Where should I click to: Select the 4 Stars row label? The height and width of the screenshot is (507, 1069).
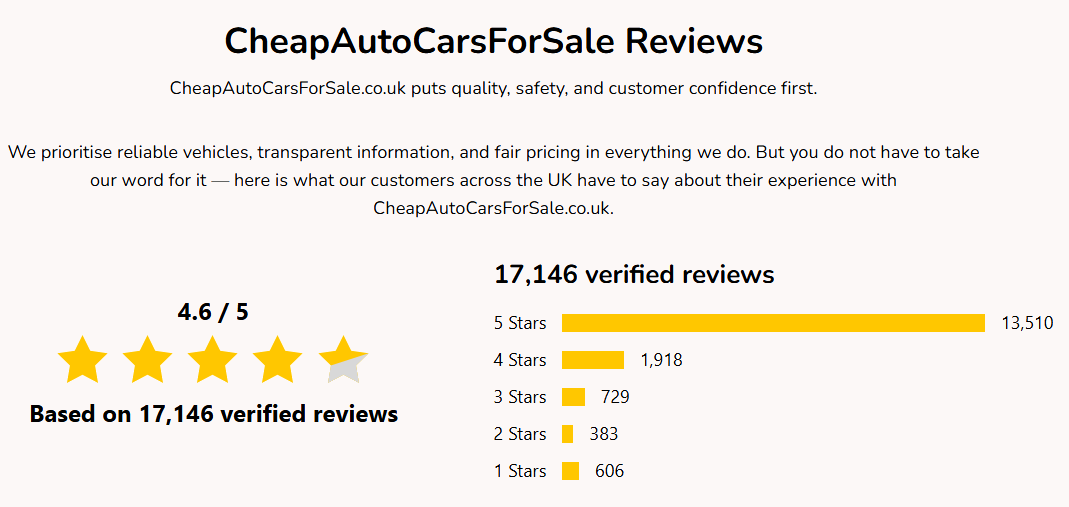point(520,360)
